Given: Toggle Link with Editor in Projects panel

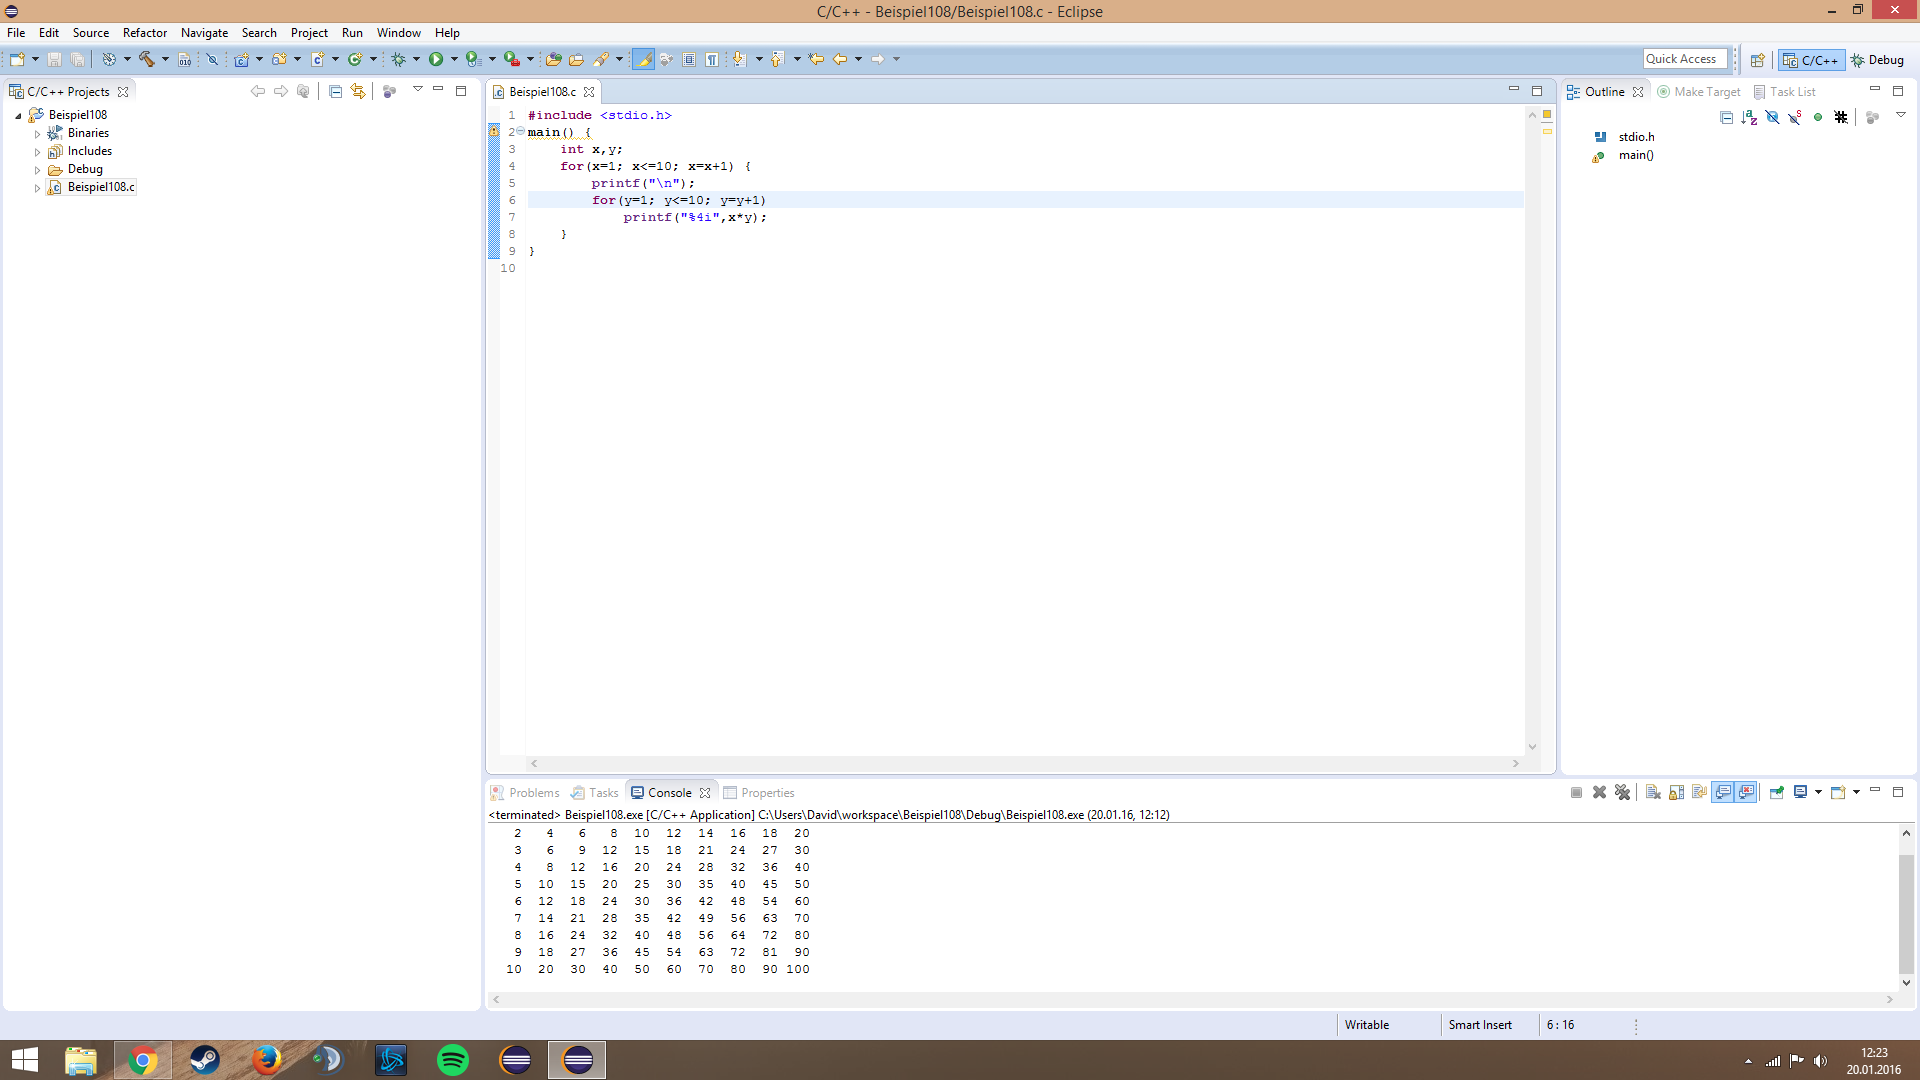Looking at the screenshot, I should tap(358, 91).
